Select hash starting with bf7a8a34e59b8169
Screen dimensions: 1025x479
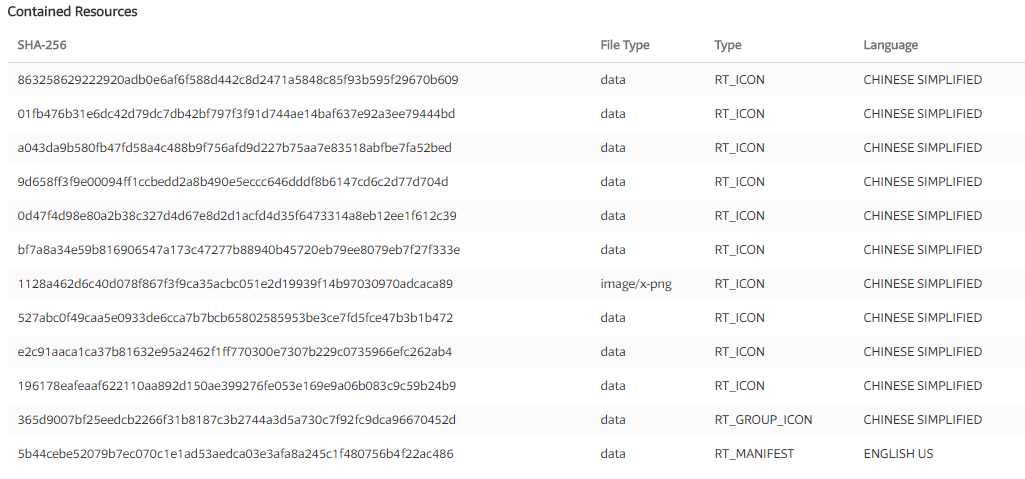[x=239, y=250]
